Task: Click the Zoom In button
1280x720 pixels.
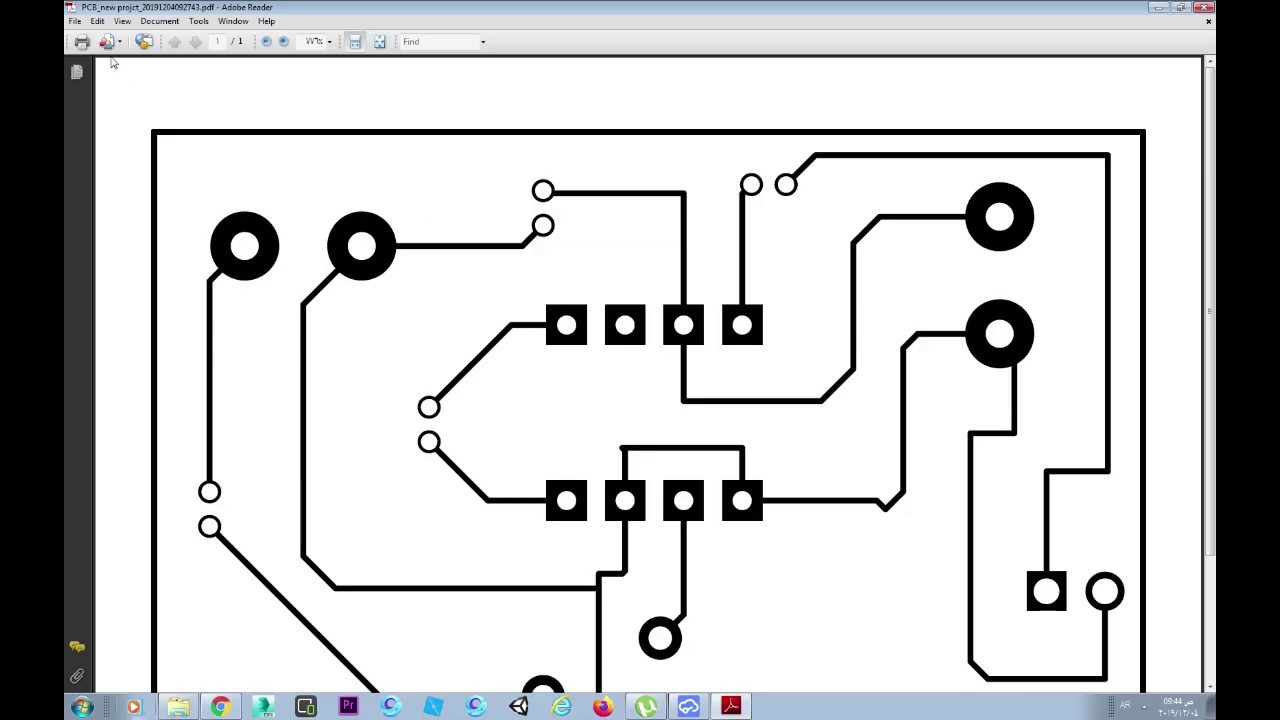Action: (283, 42)
